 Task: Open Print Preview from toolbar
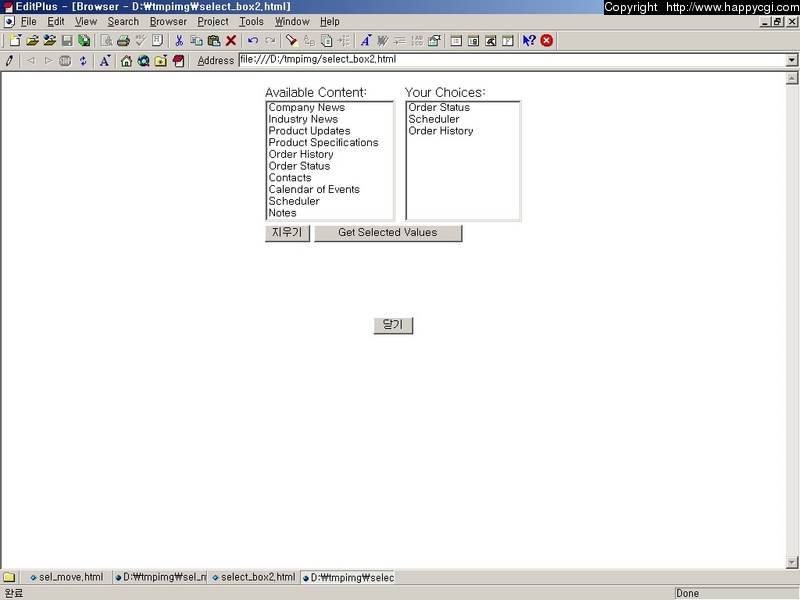point(106,40)
